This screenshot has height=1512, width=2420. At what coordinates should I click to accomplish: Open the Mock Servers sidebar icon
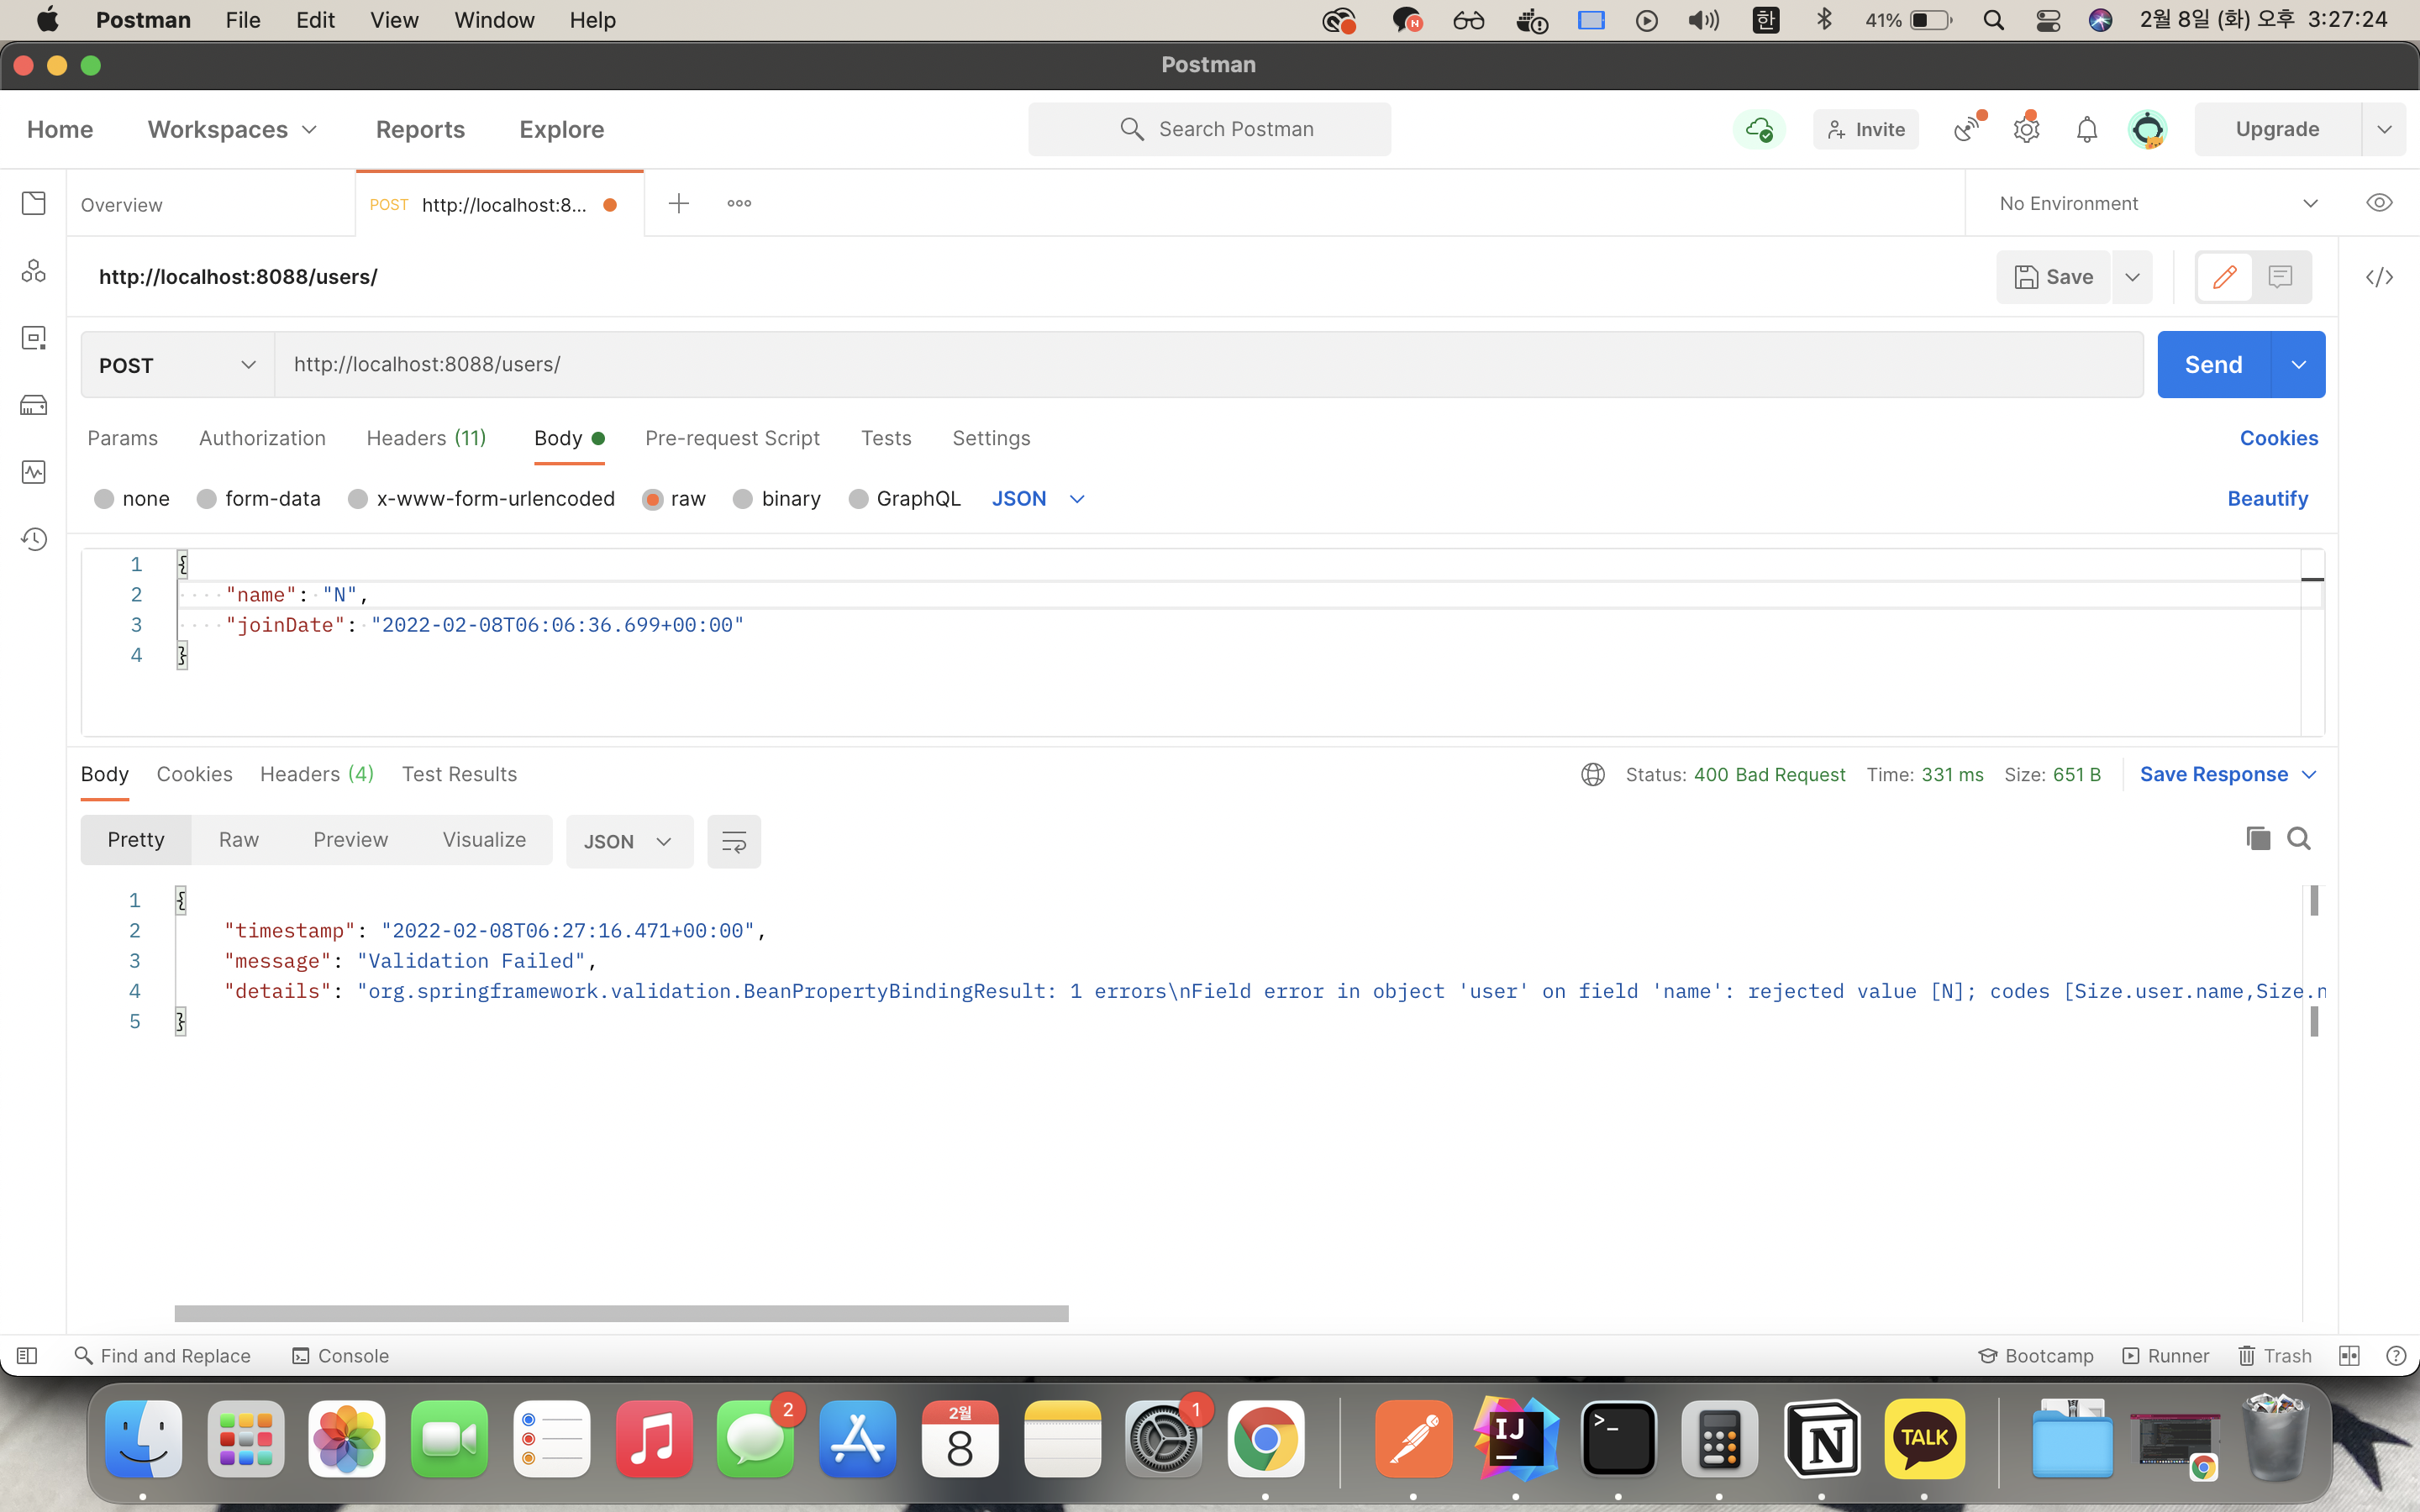(x=34, y=405)
